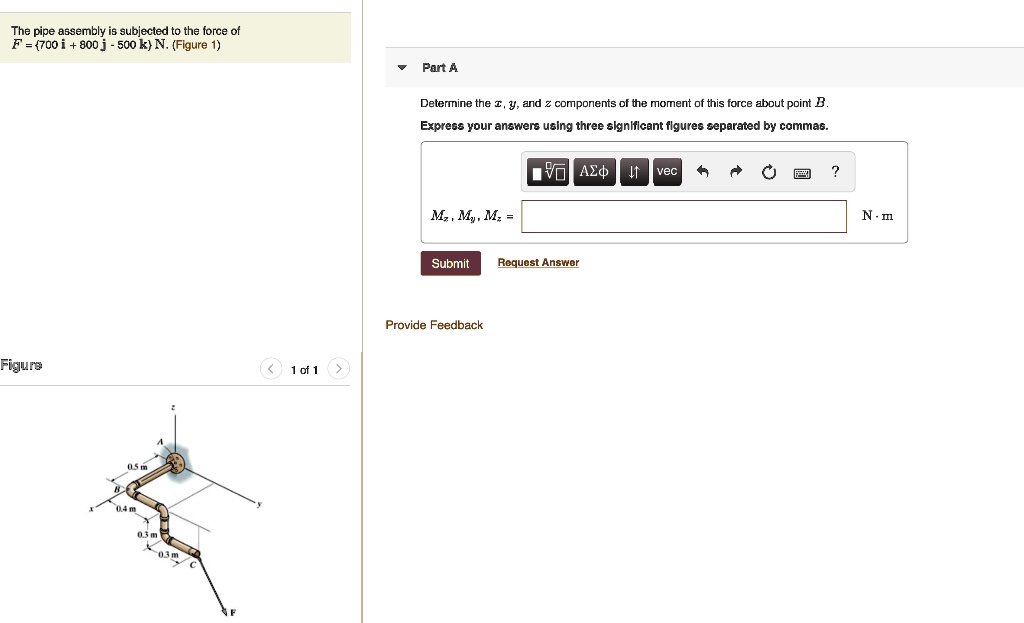Image resolution: width=1024 pixels, height=623 pixels.
Task: Select the Part A header
Action: click(x=438, y=67)
